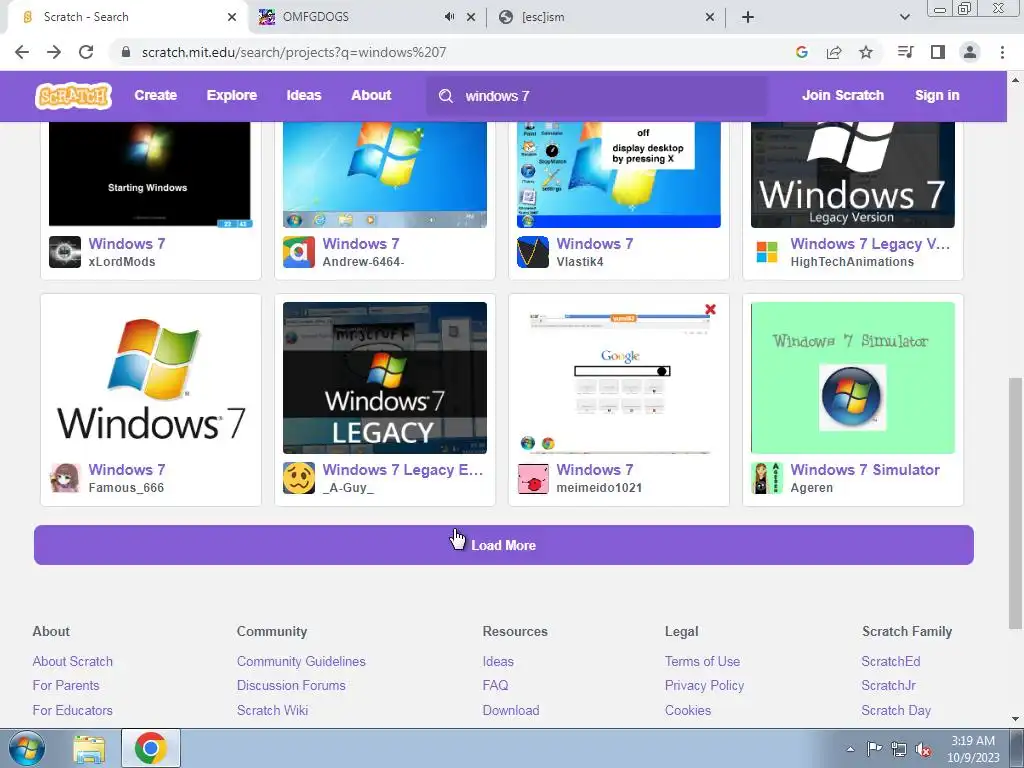
Task: Click Chrome icon on taskbar
Action: pos(150,749)
